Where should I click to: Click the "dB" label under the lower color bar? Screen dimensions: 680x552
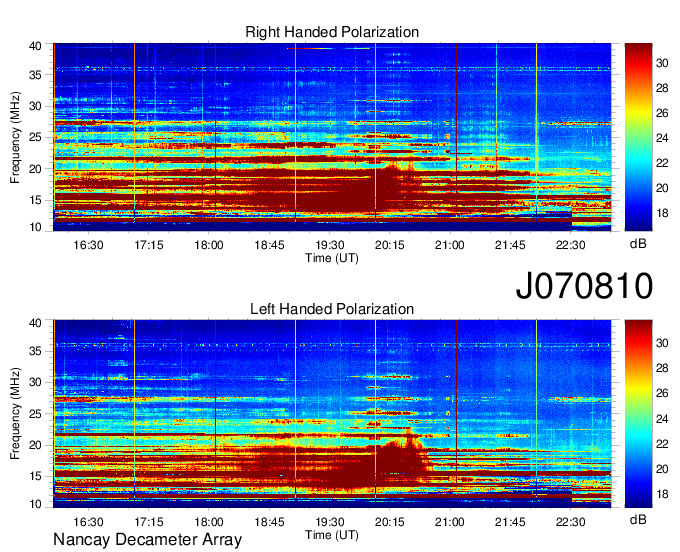tap(638, 519)
